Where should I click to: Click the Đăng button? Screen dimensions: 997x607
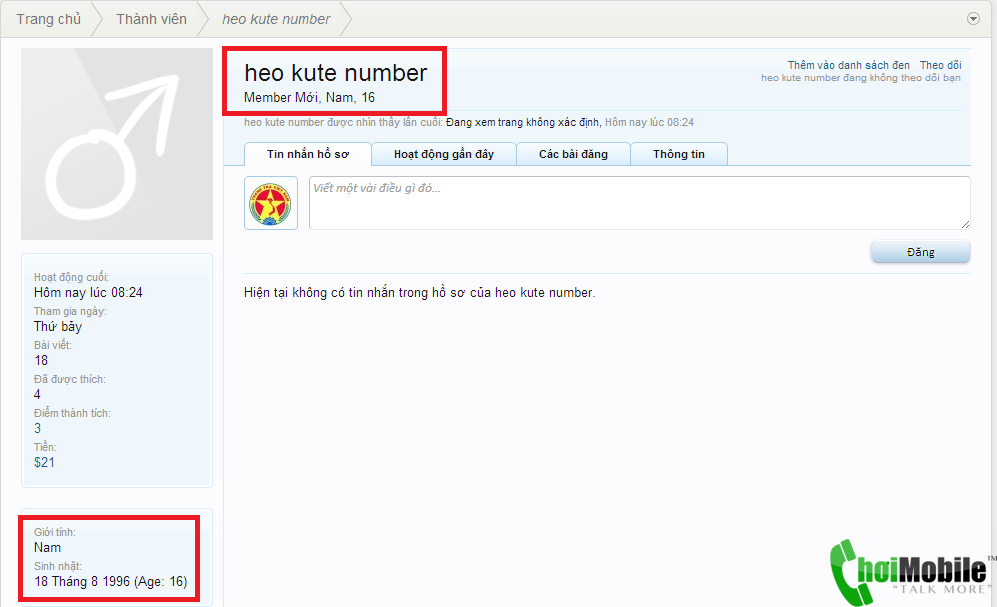pyautogui.click(x=920, y=252)
